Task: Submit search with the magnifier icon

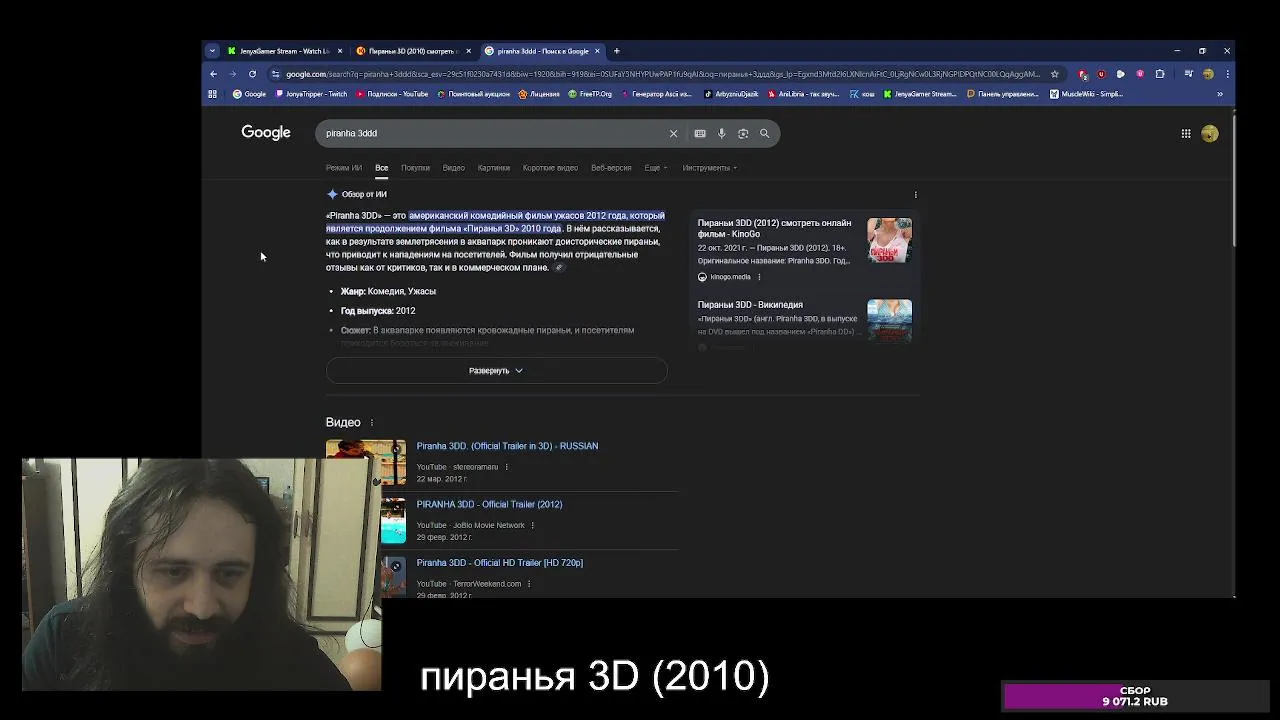Action: (x=764, y=133)
